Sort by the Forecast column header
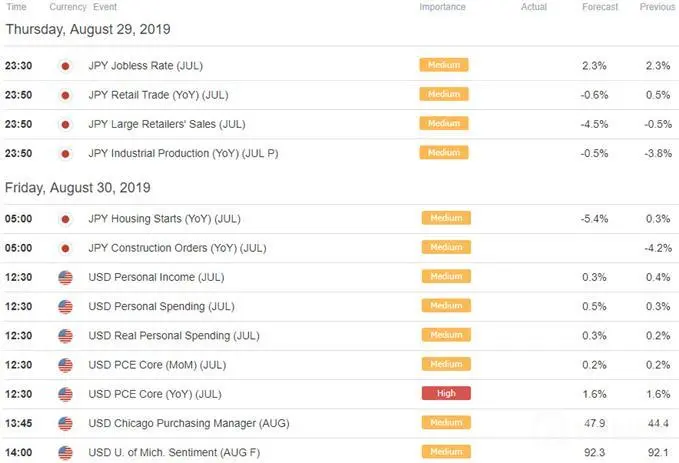The image size is (679, 463). 600,7
